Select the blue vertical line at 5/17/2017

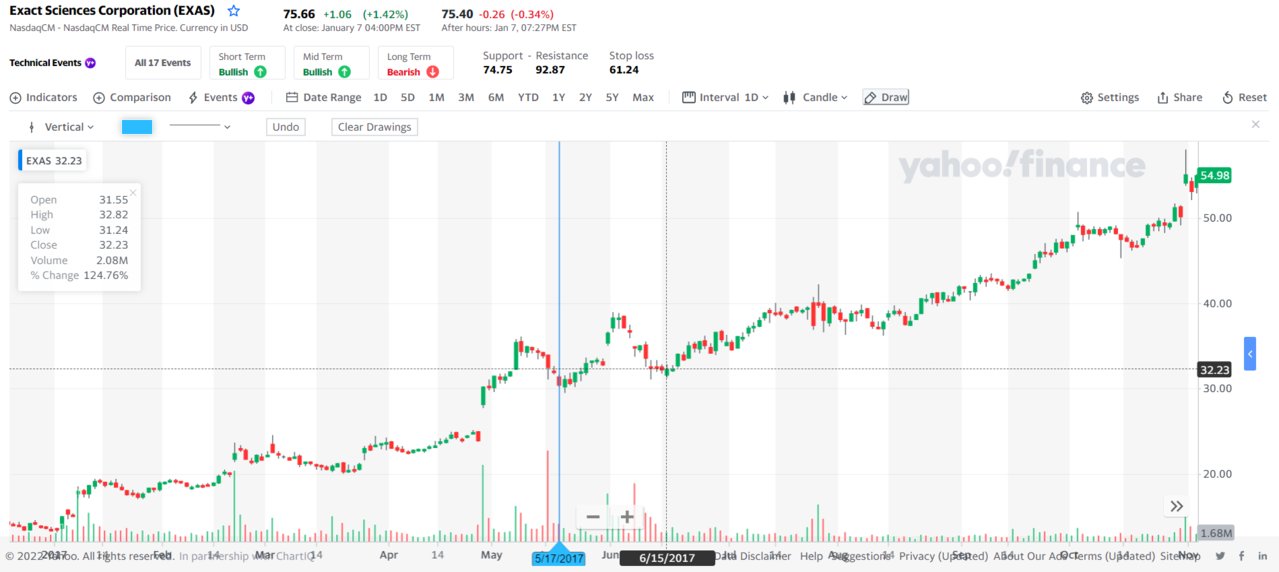[x=559, y=340]
